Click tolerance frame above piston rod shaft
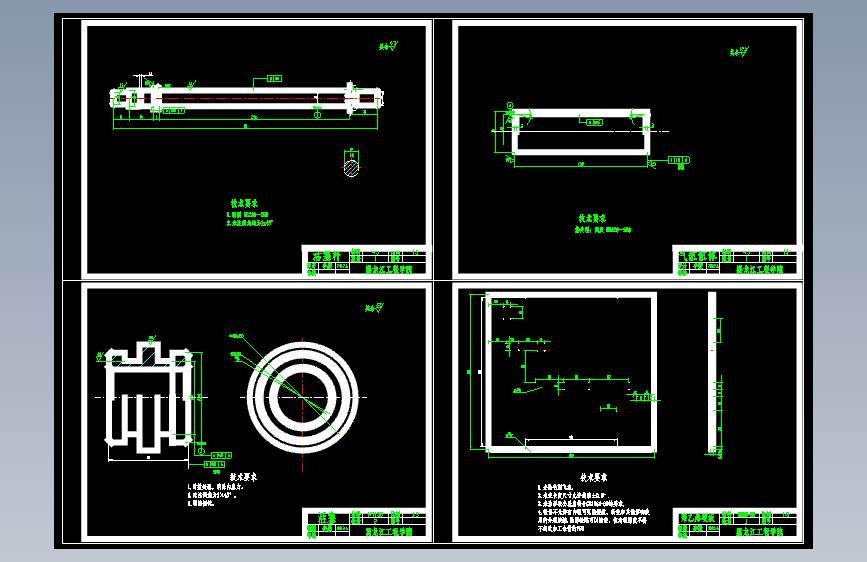 coord(275,79)
